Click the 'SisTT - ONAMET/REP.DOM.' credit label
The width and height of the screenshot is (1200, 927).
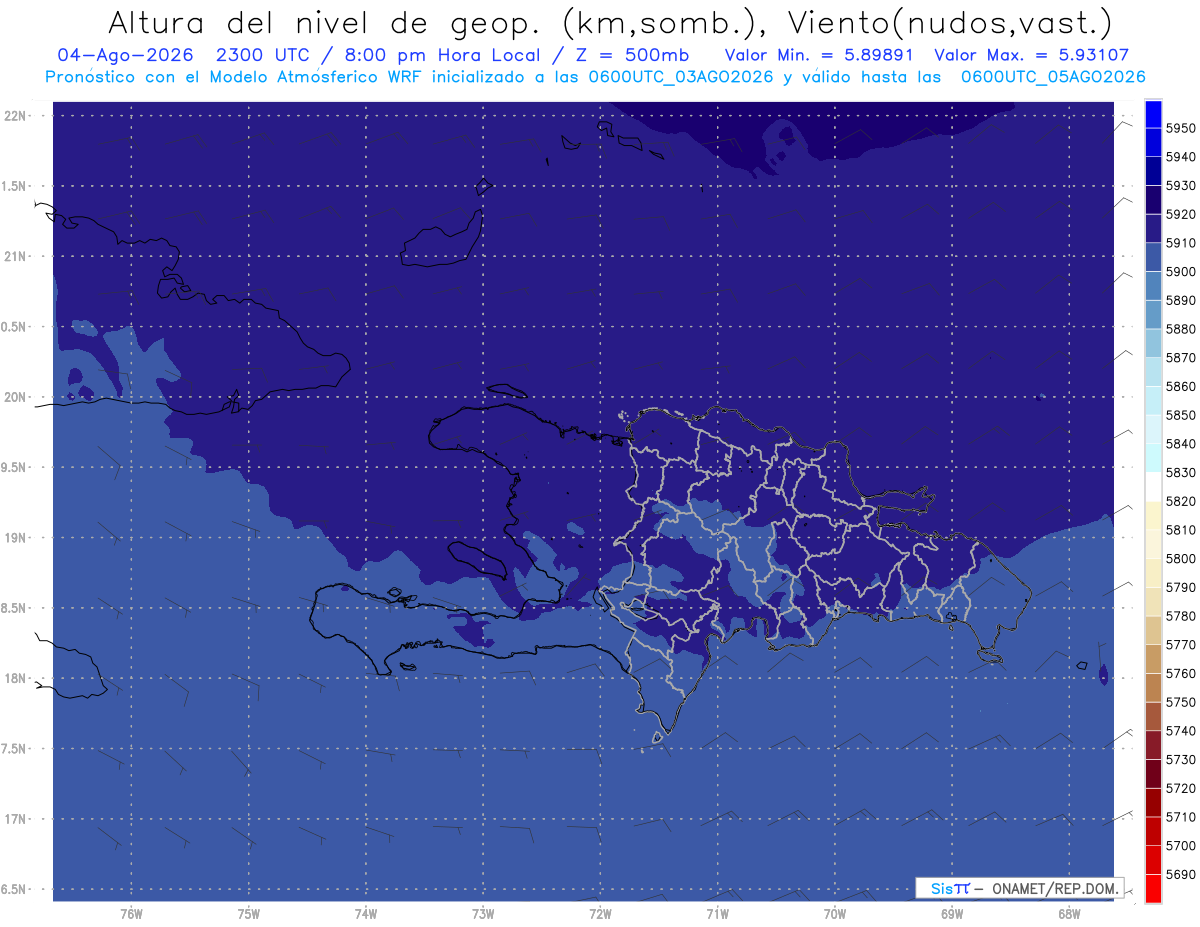[x=1019, y=888]
